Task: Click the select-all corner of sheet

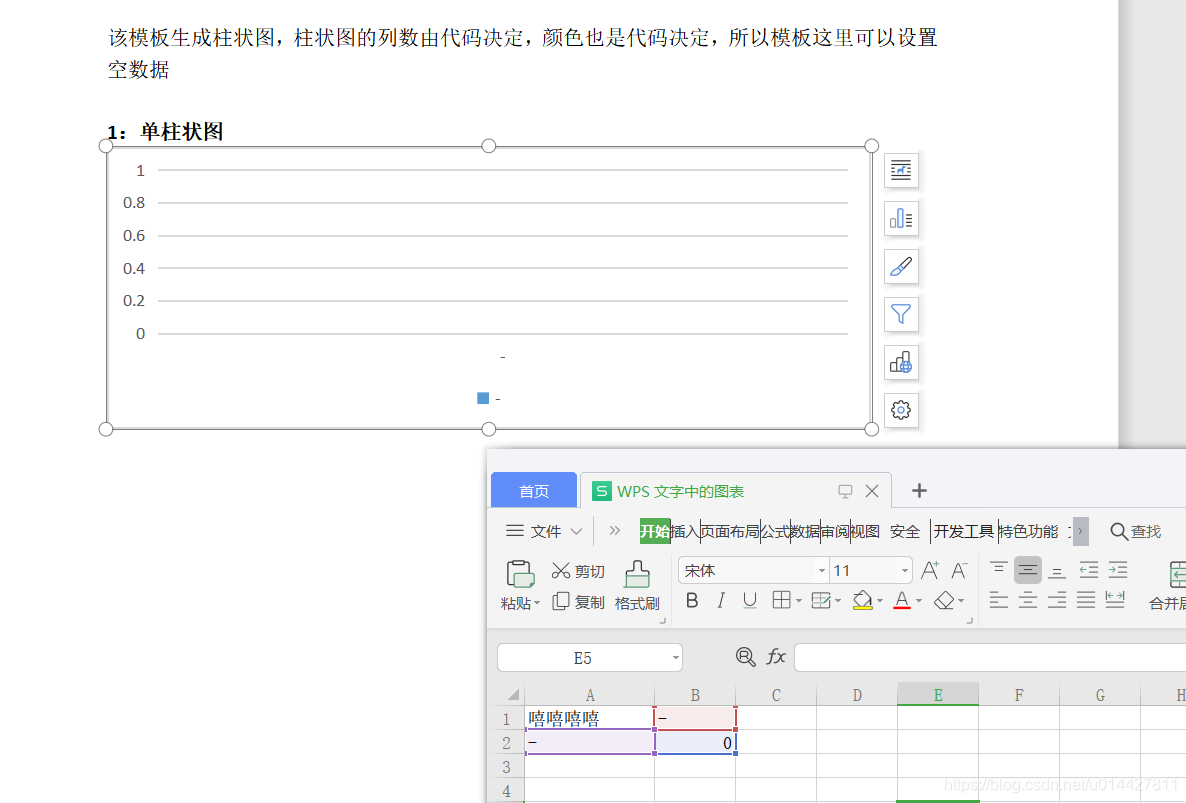Action: coord(513,695)
